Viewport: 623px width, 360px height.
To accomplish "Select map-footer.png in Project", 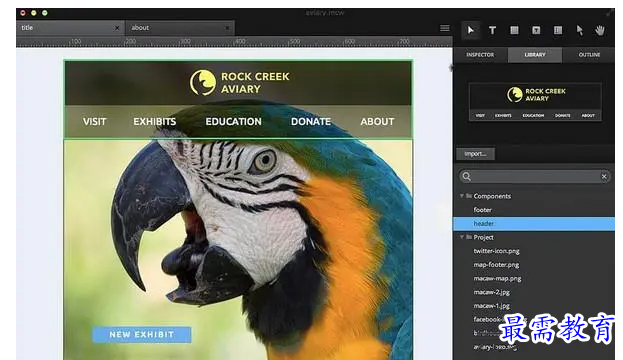I will tap(496, 265).
